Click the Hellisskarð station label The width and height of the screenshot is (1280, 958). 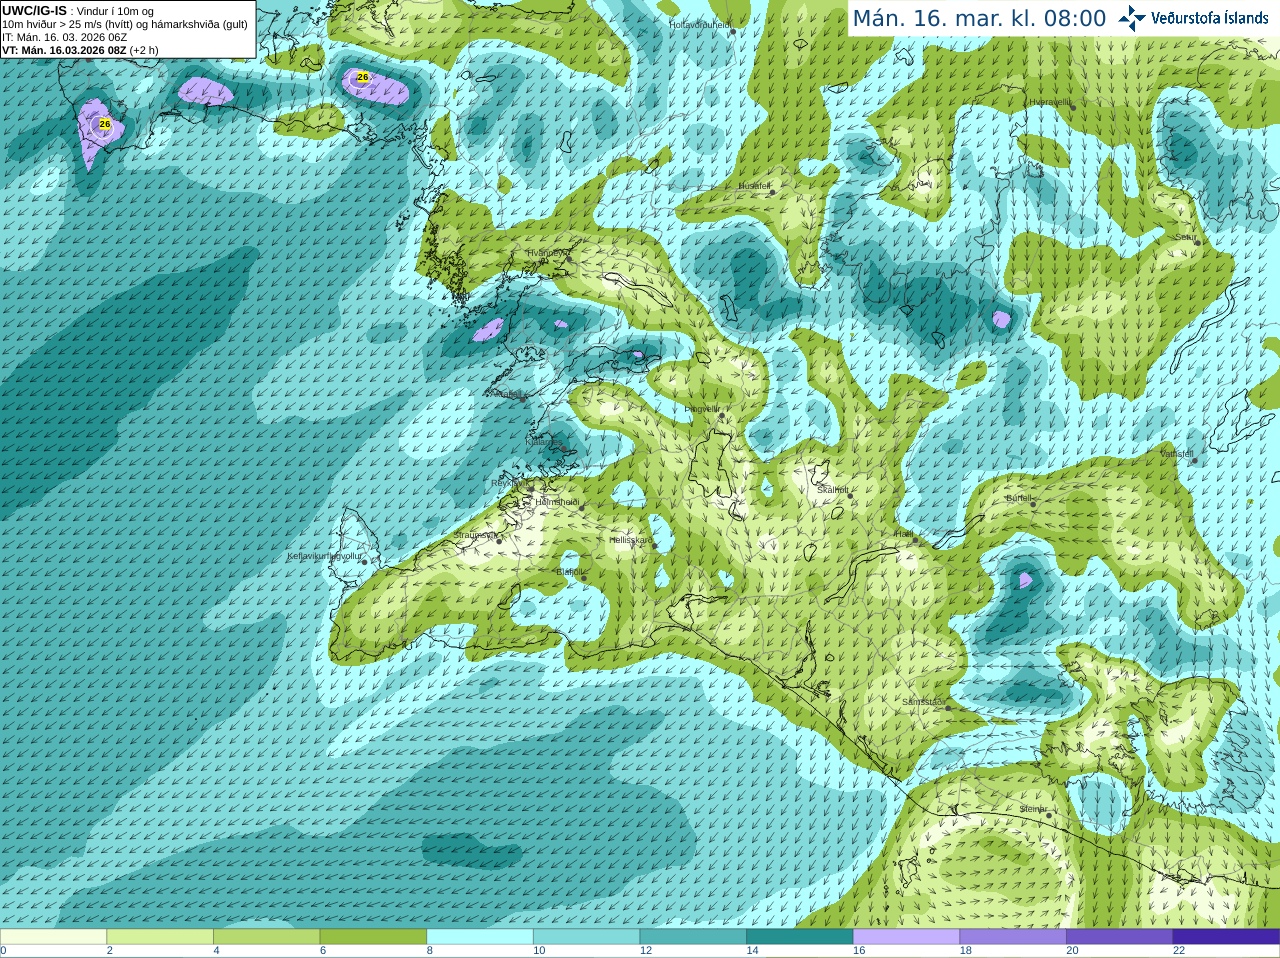(631, 540)
